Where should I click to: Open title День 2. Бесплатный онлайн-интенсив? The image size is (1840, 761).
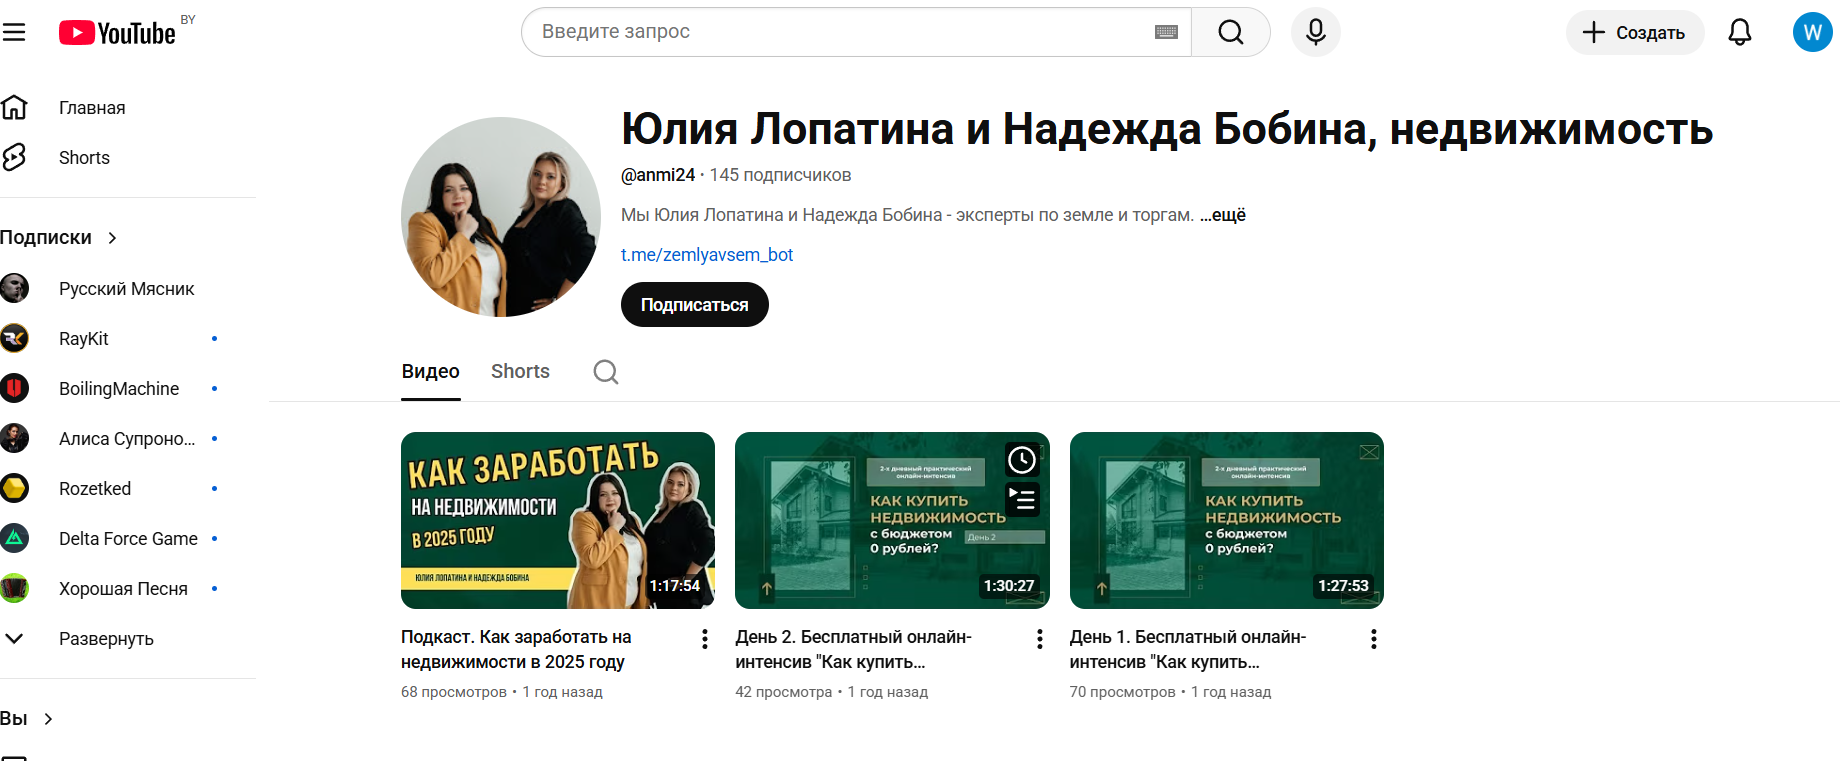(853, 649)
